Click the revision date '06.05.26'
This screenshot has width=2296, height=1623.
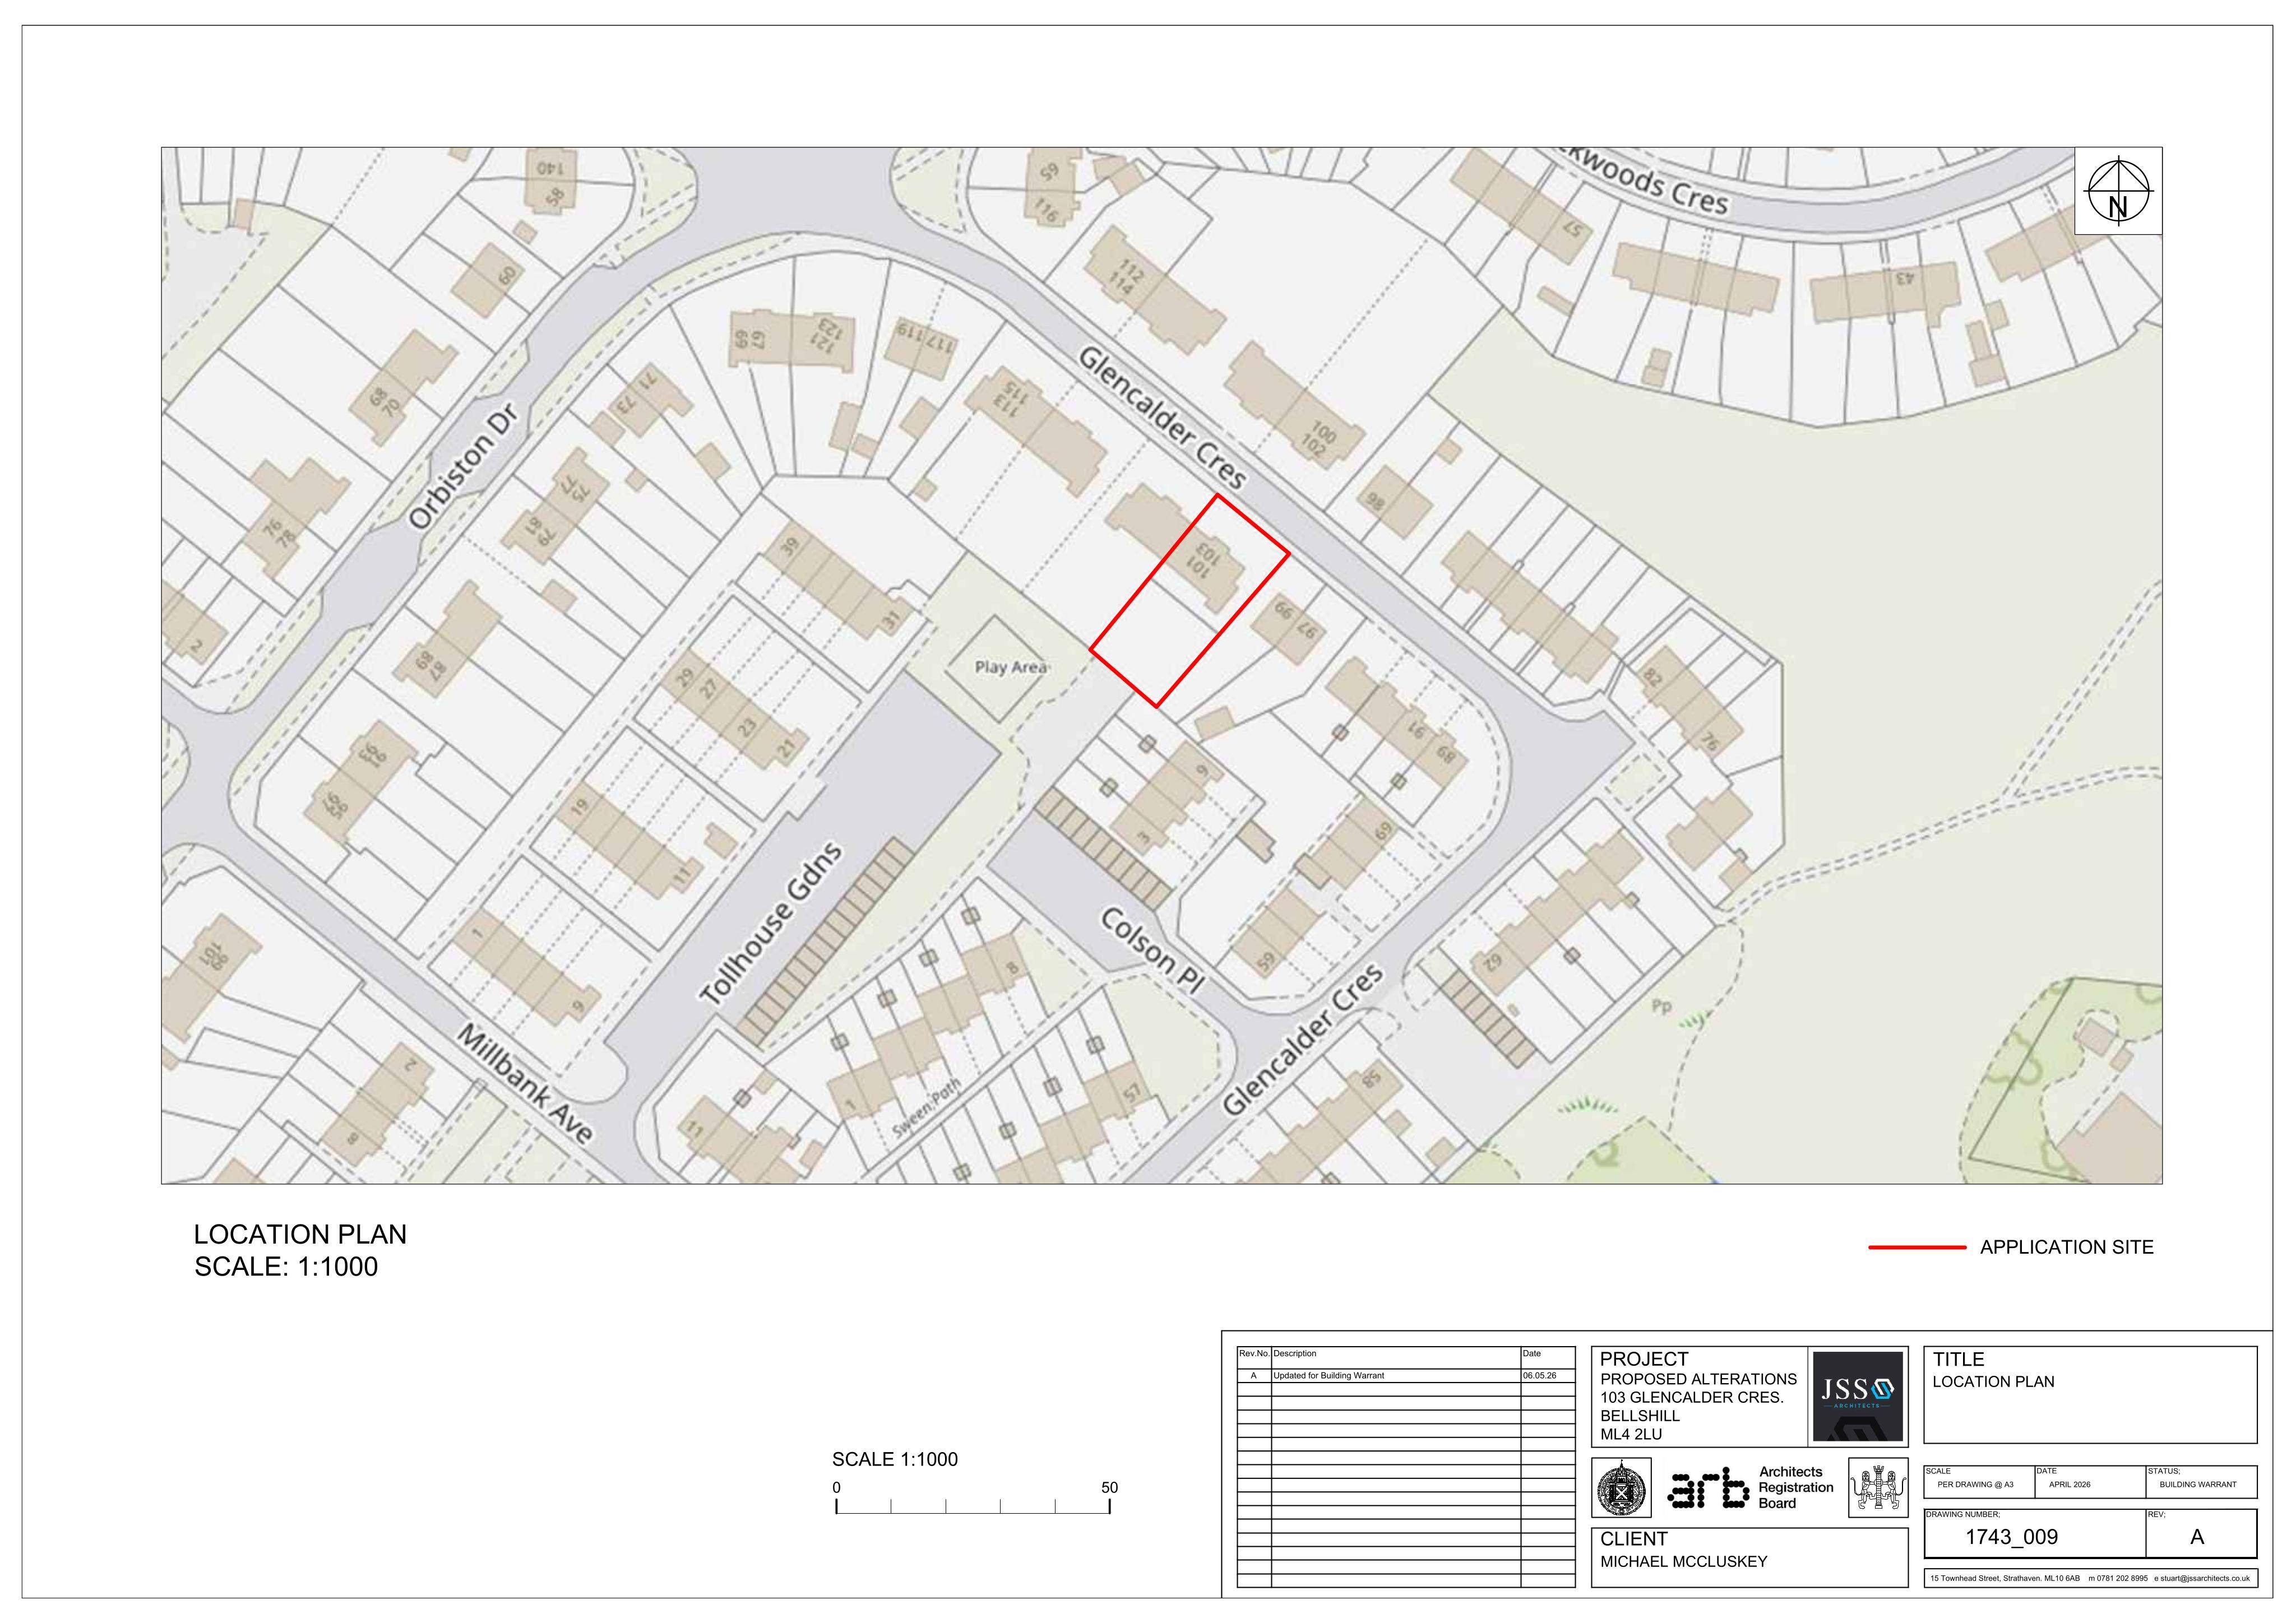pos(1540,1376)
